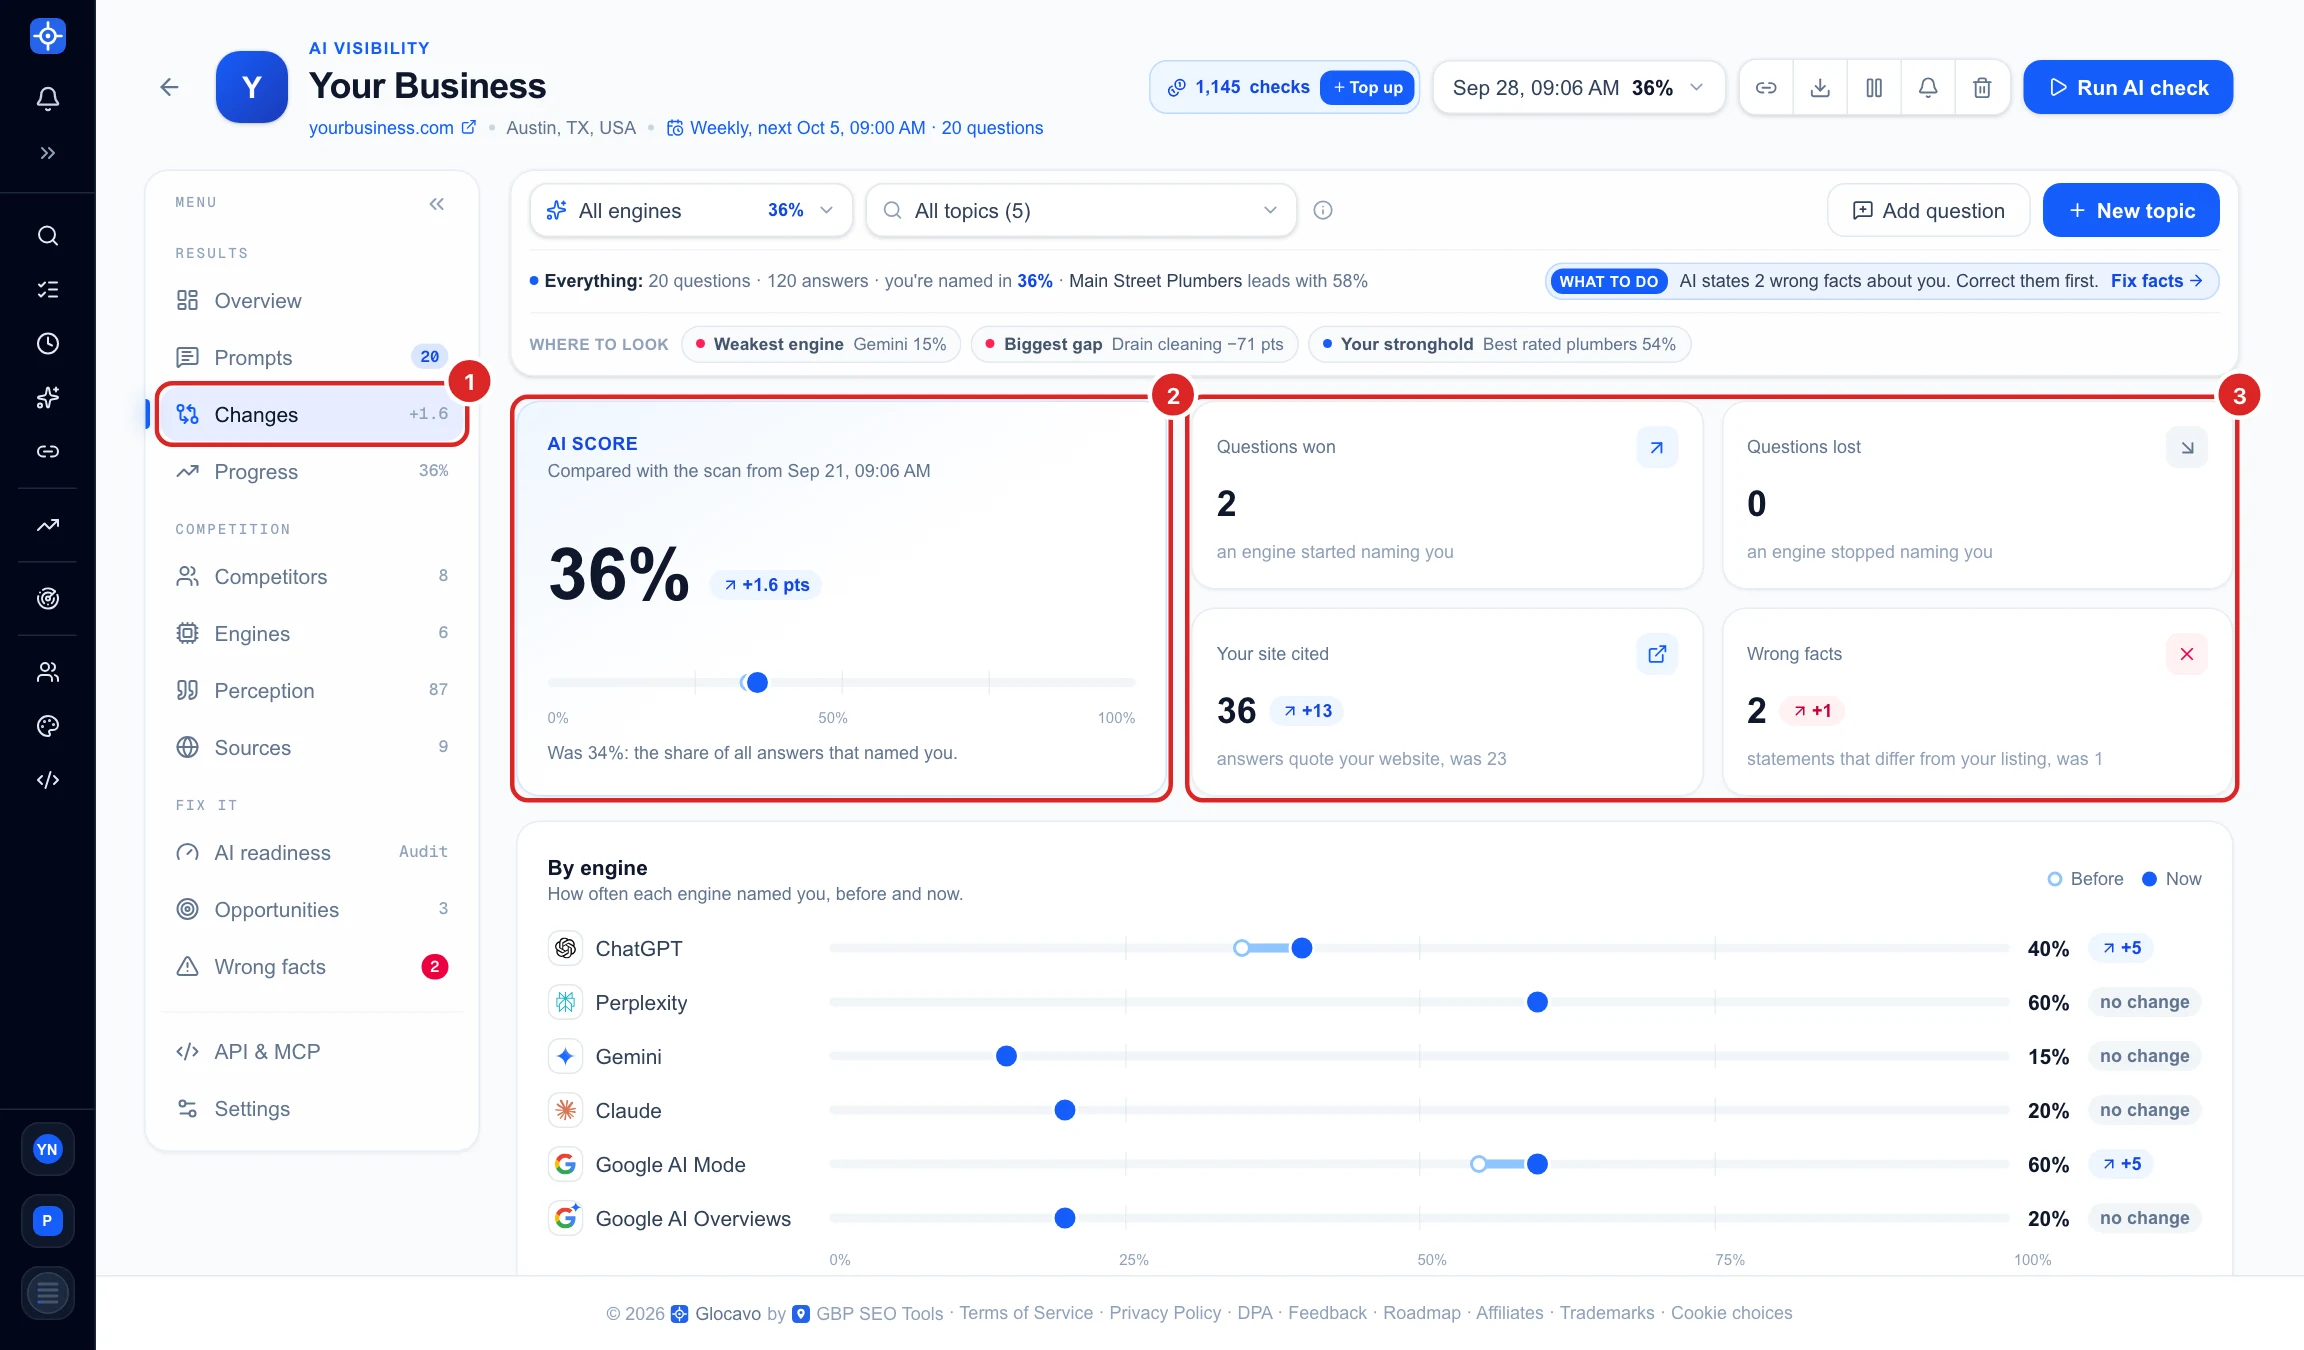Open Prompts in the menu
The image size is (2304, 1350).
tap(312, 357)
